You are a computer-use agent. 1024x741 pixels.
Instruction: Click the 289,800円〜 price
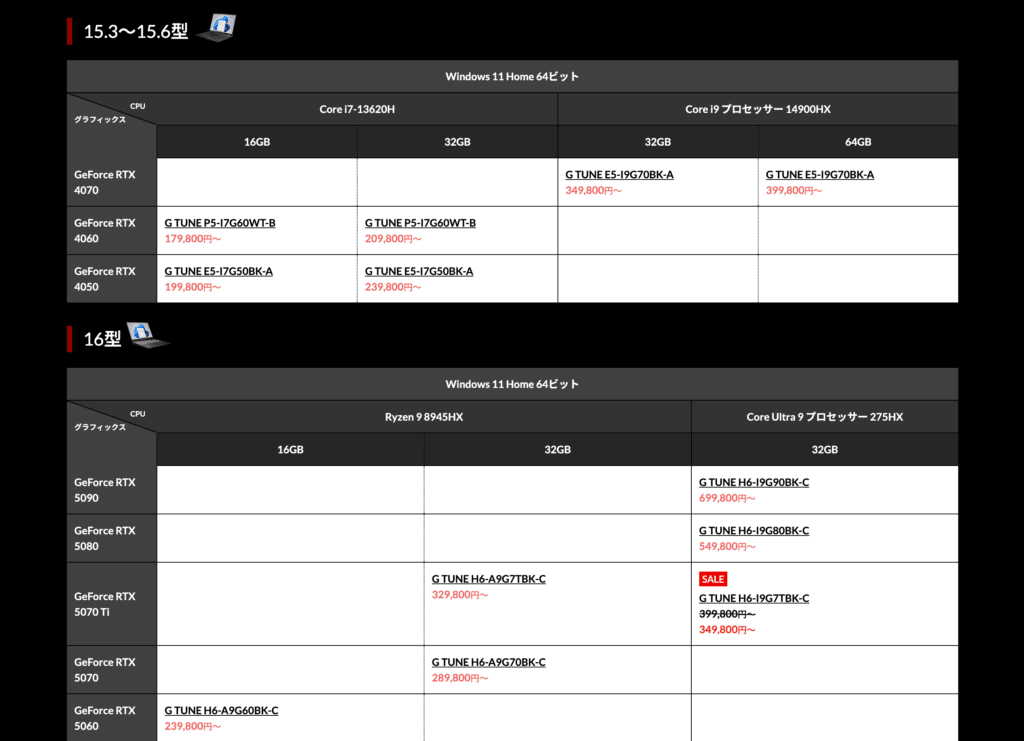[x=460, y=678]
